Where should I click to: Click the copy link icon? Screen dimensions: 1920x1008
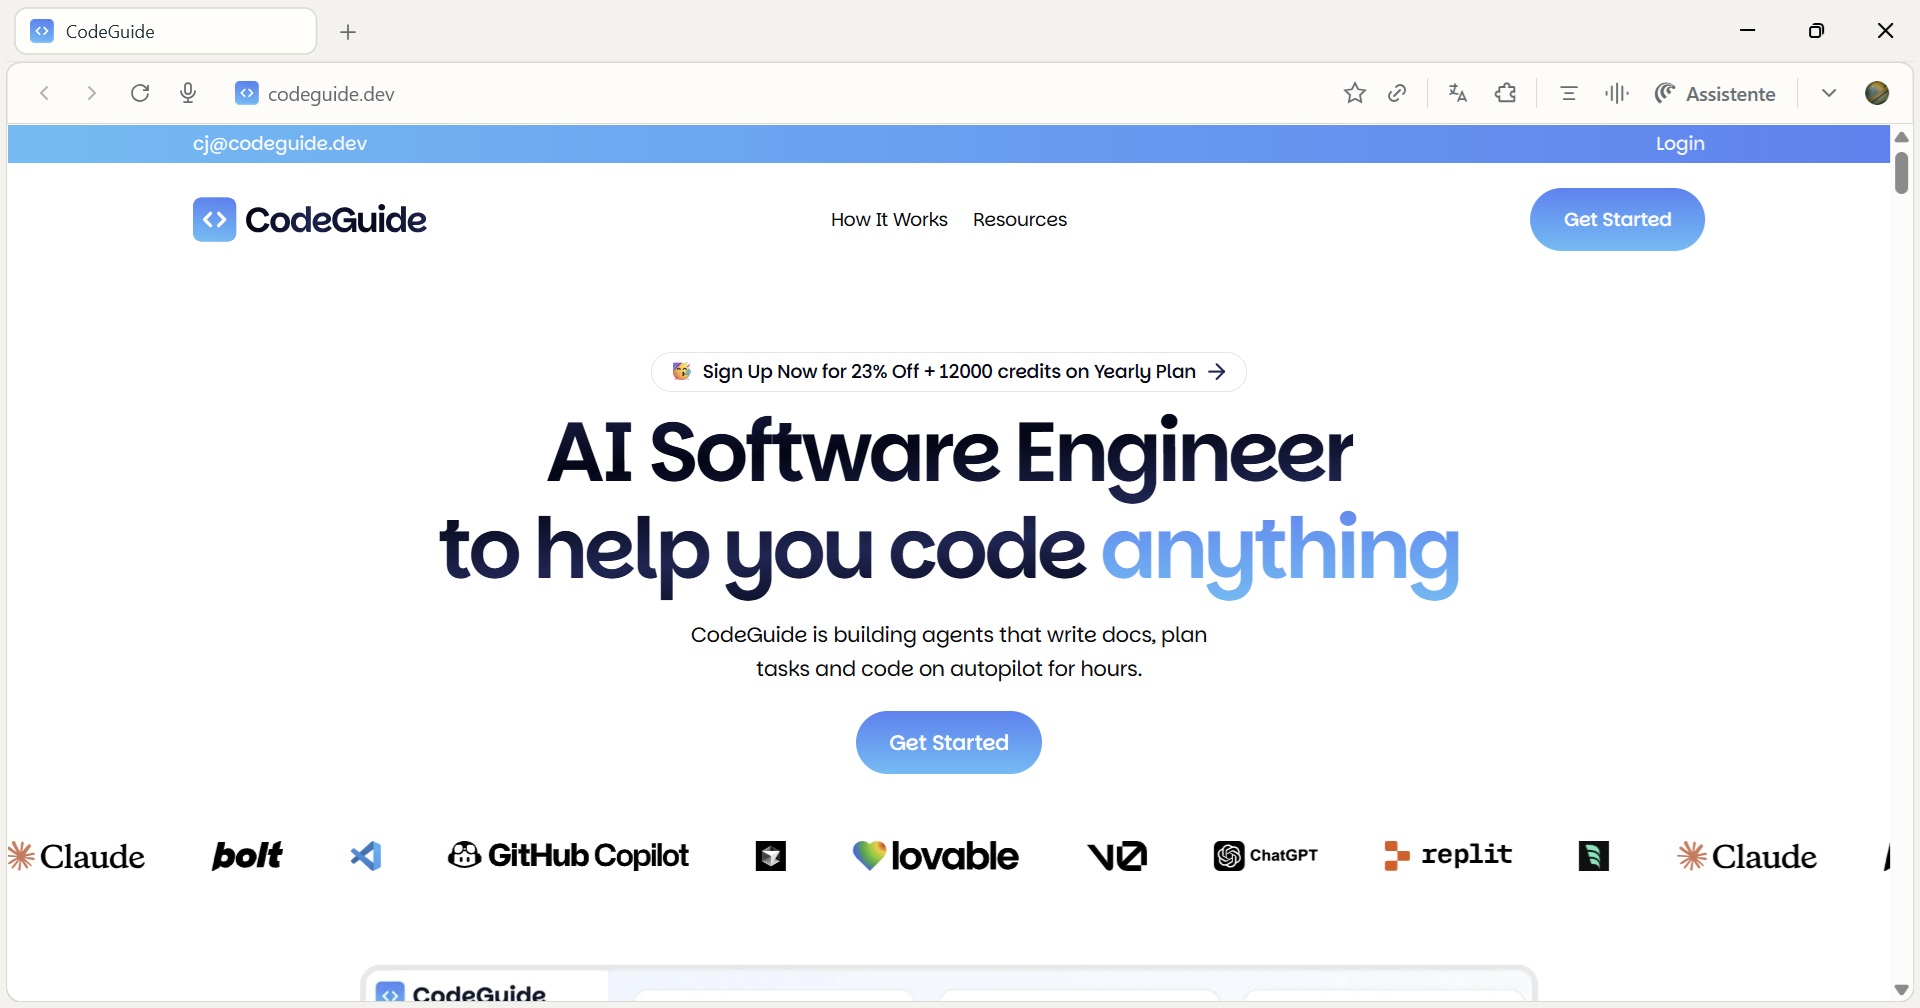[1398, 93]
